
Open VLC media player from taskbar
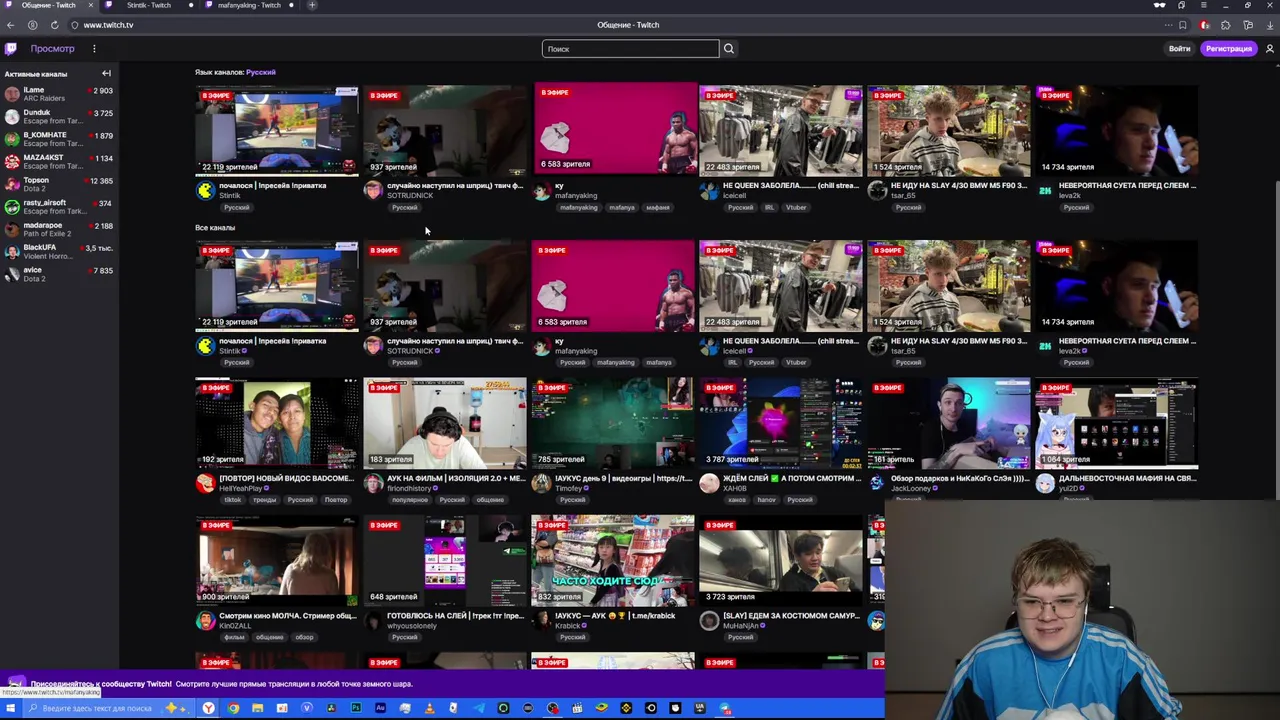pos(429,708)
